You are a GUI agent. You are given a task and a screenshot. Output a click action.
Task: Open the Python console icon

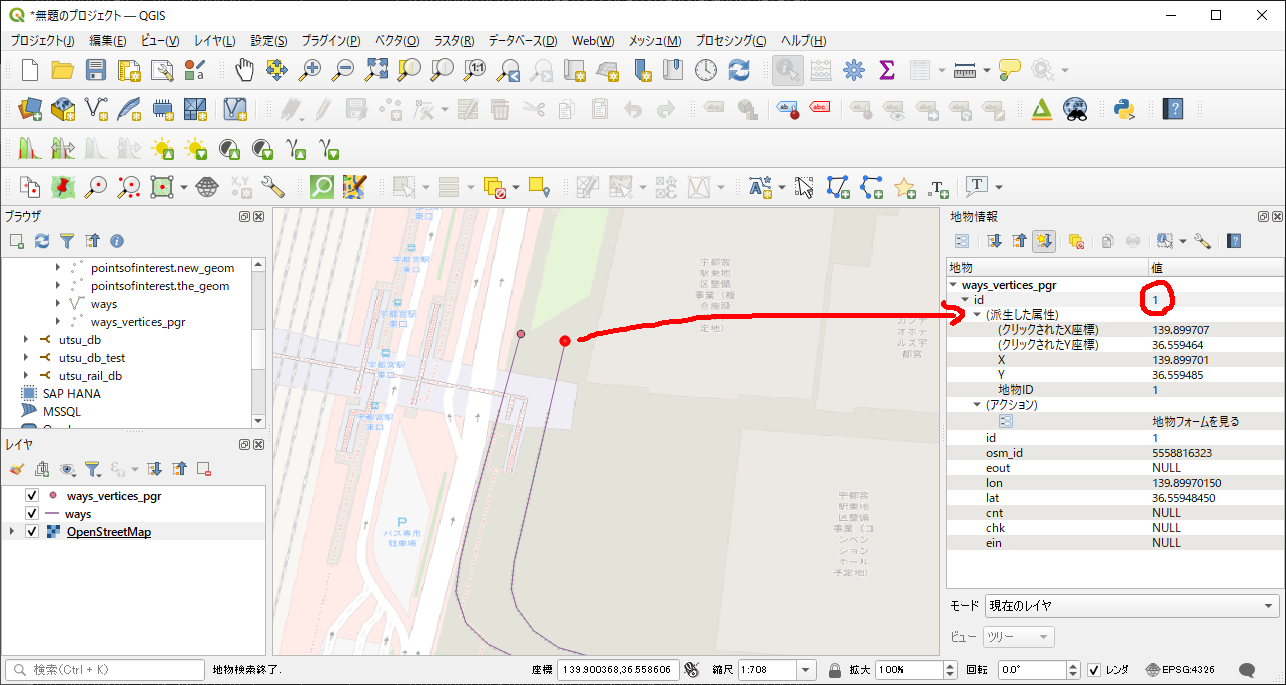point(1128,108)
